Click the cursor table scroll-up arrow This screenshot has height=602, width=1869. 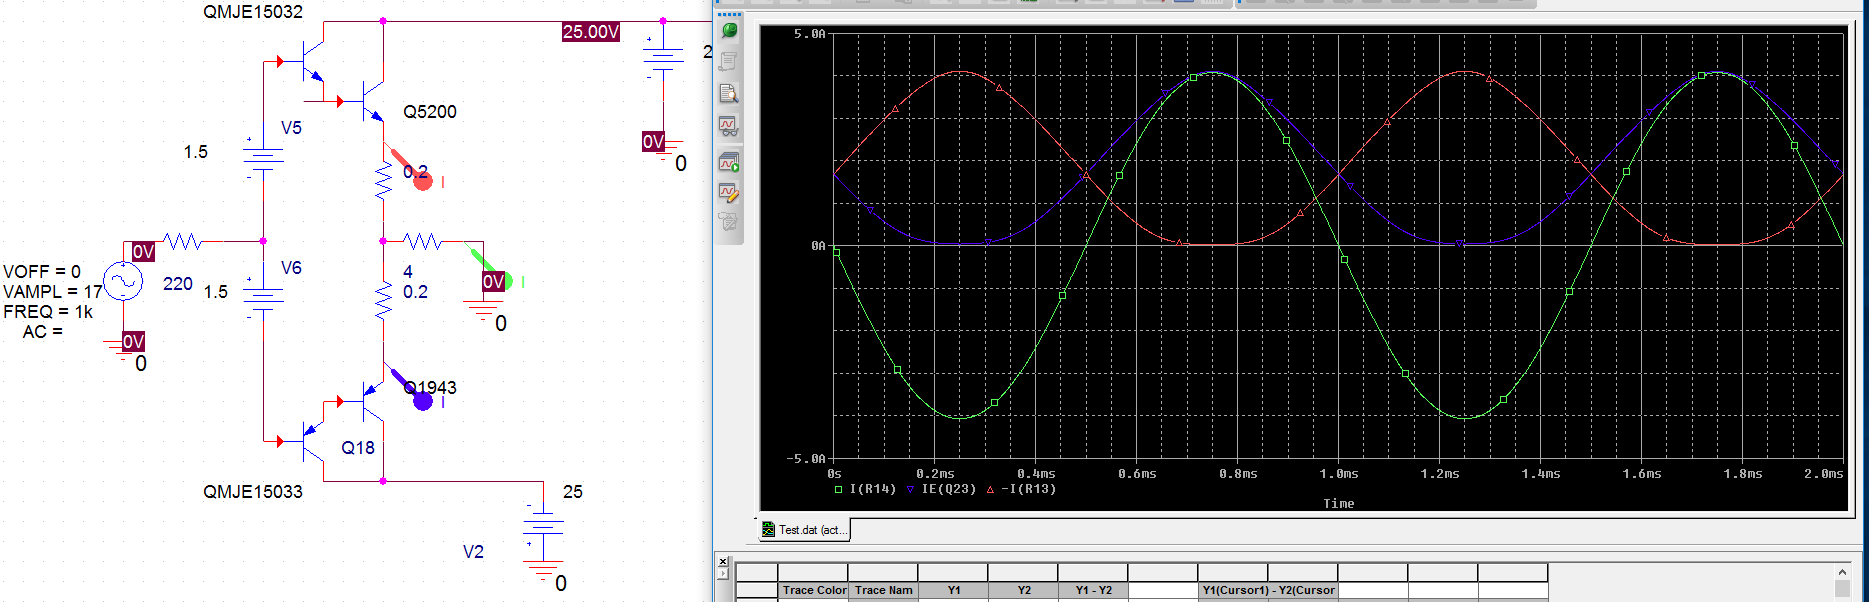[x=1842, y=572]
